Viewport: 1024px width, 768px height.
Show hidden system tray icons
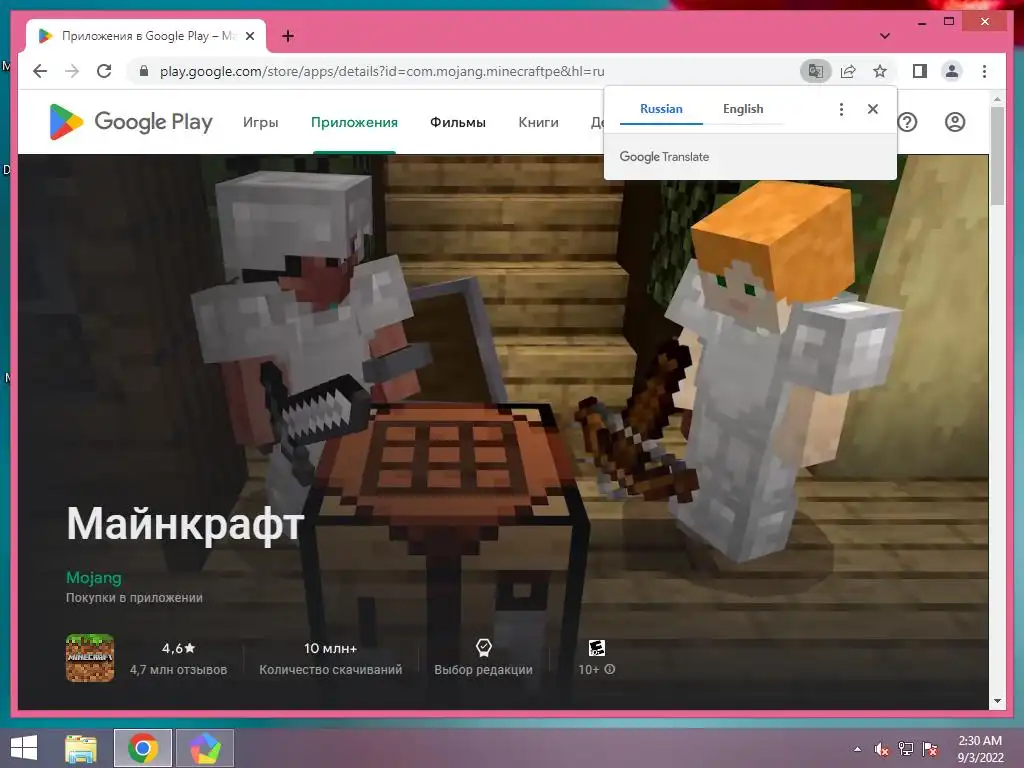click(x=857, y=749)
